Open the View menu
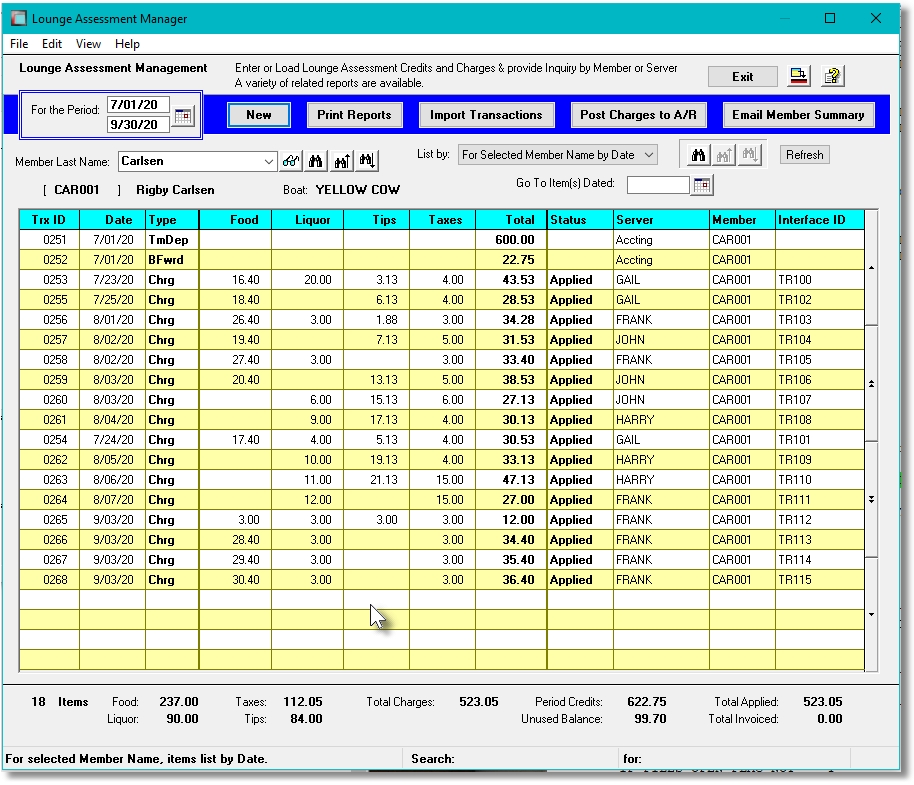 [88, 43]
